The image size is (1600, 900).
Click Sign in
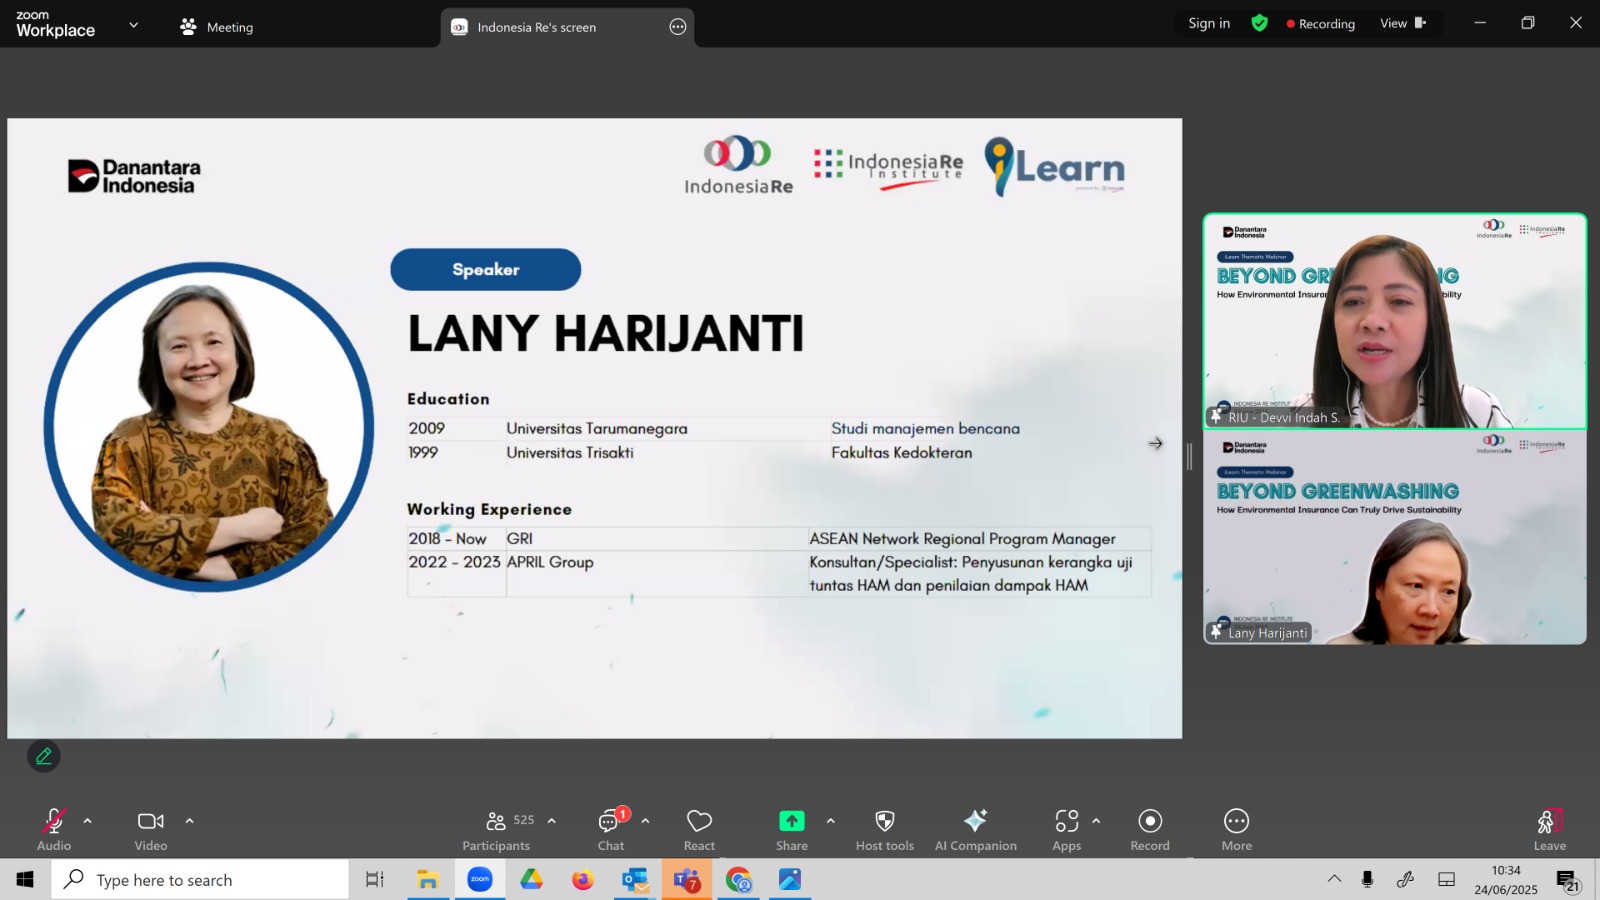(1209, 23)
